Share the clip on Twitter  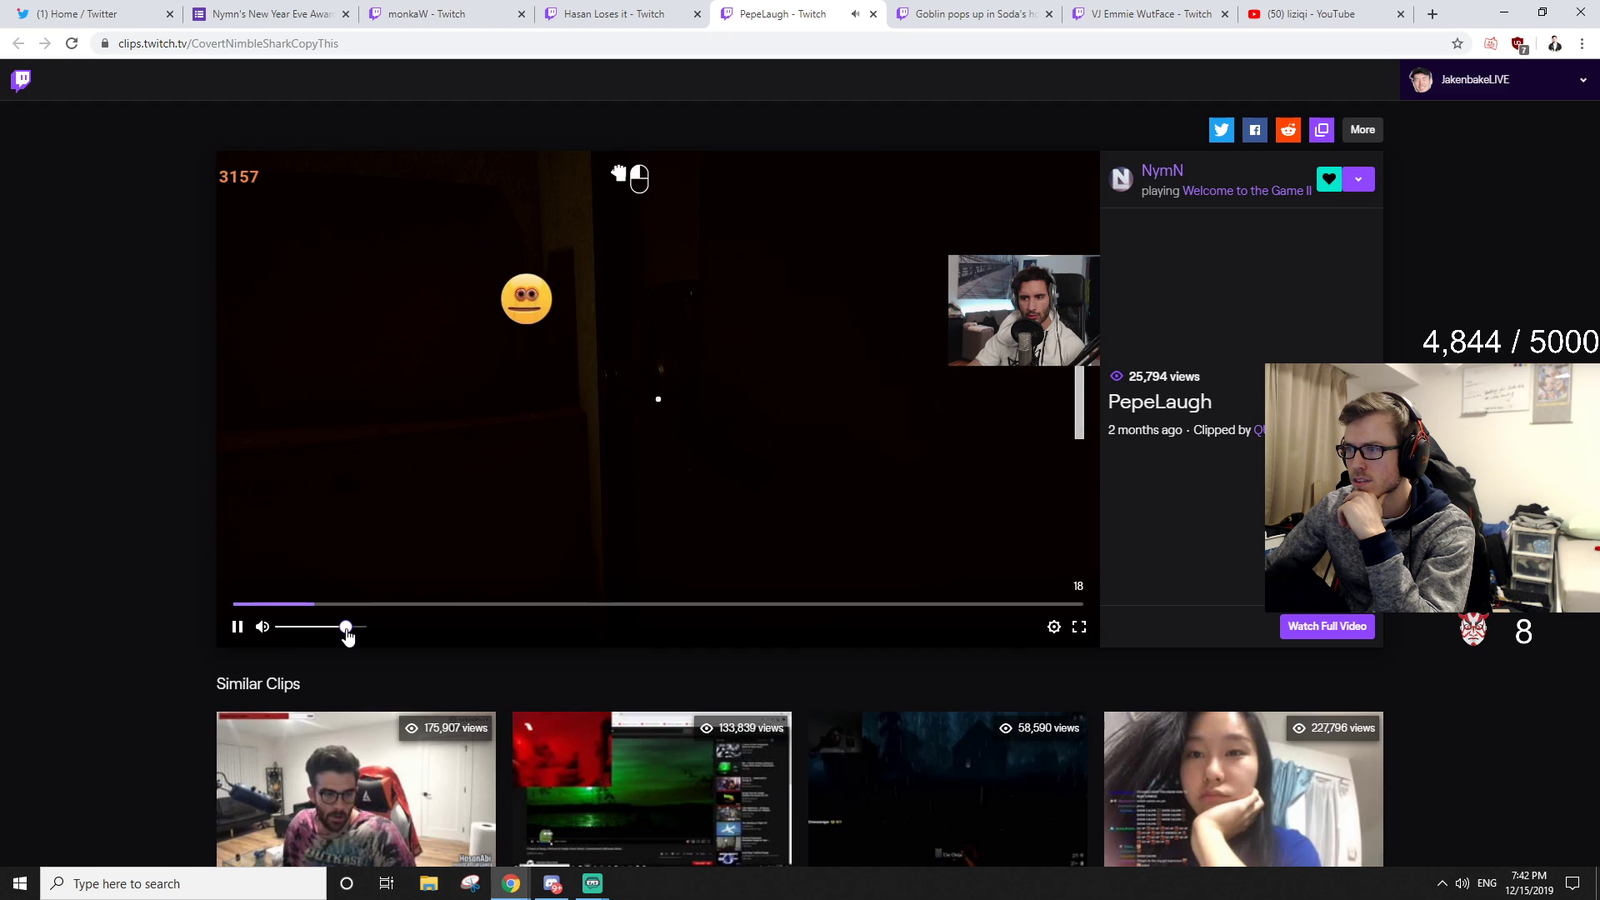coord(1221,130)
